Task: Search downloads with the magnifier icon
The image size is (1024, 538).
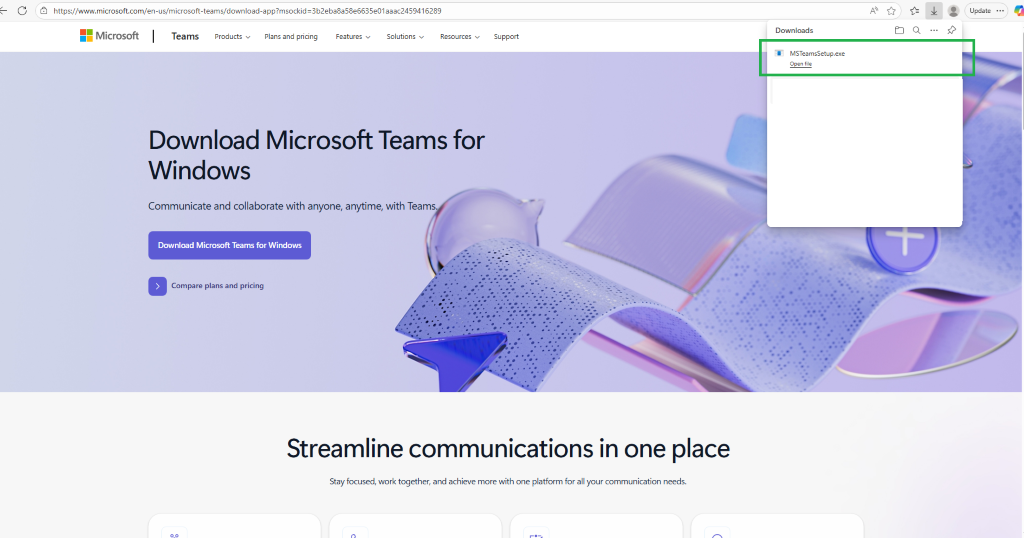Action: (916, 30)
